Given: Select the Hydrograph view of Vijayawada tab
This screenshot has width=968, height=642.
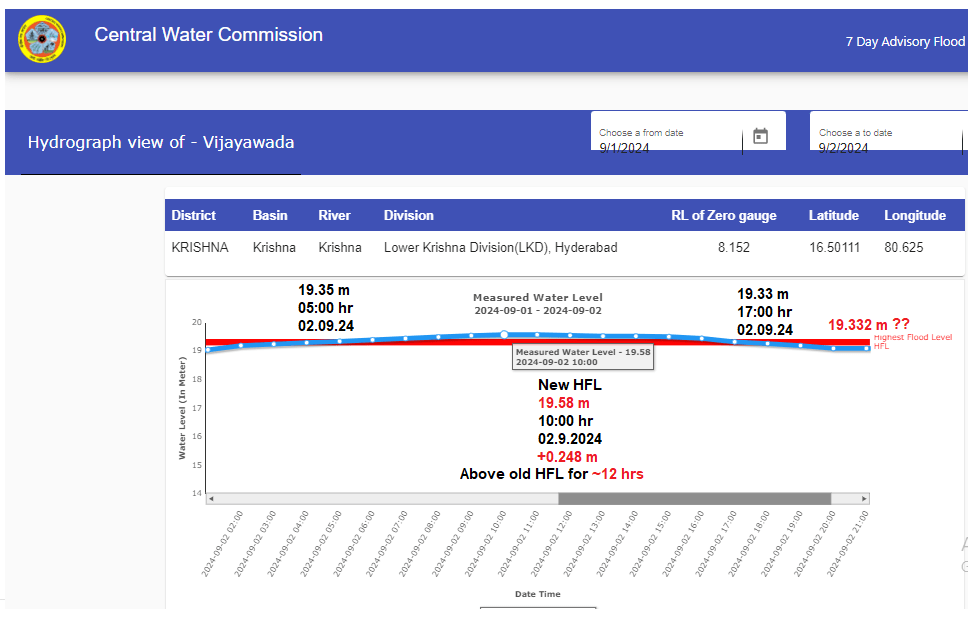Looking at the screenshot, I should [x=161, y=142].
